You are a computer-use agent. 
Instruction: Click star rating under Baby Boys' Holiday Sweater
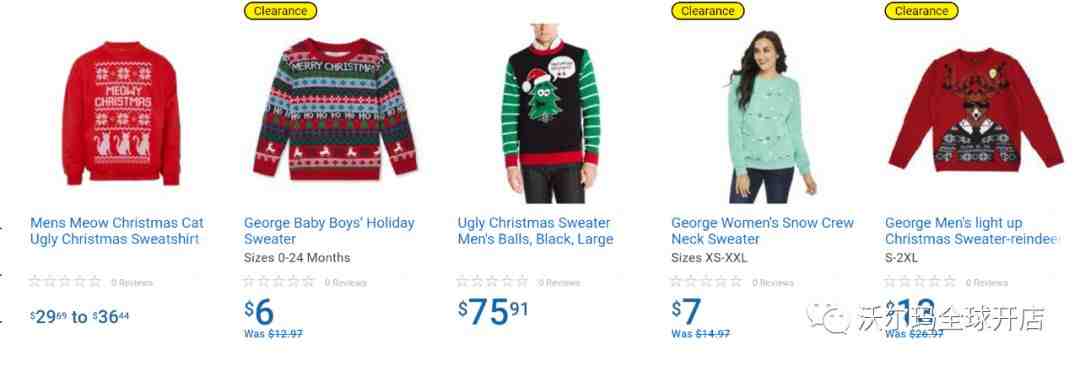tap(279, 282)
